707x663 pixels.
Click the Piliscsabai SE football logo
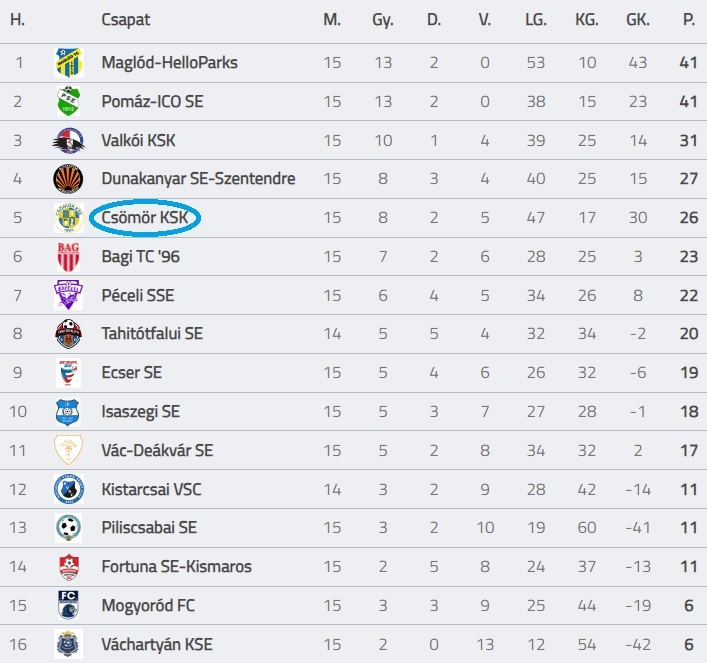pyautogui.click(x=68, y=528)
